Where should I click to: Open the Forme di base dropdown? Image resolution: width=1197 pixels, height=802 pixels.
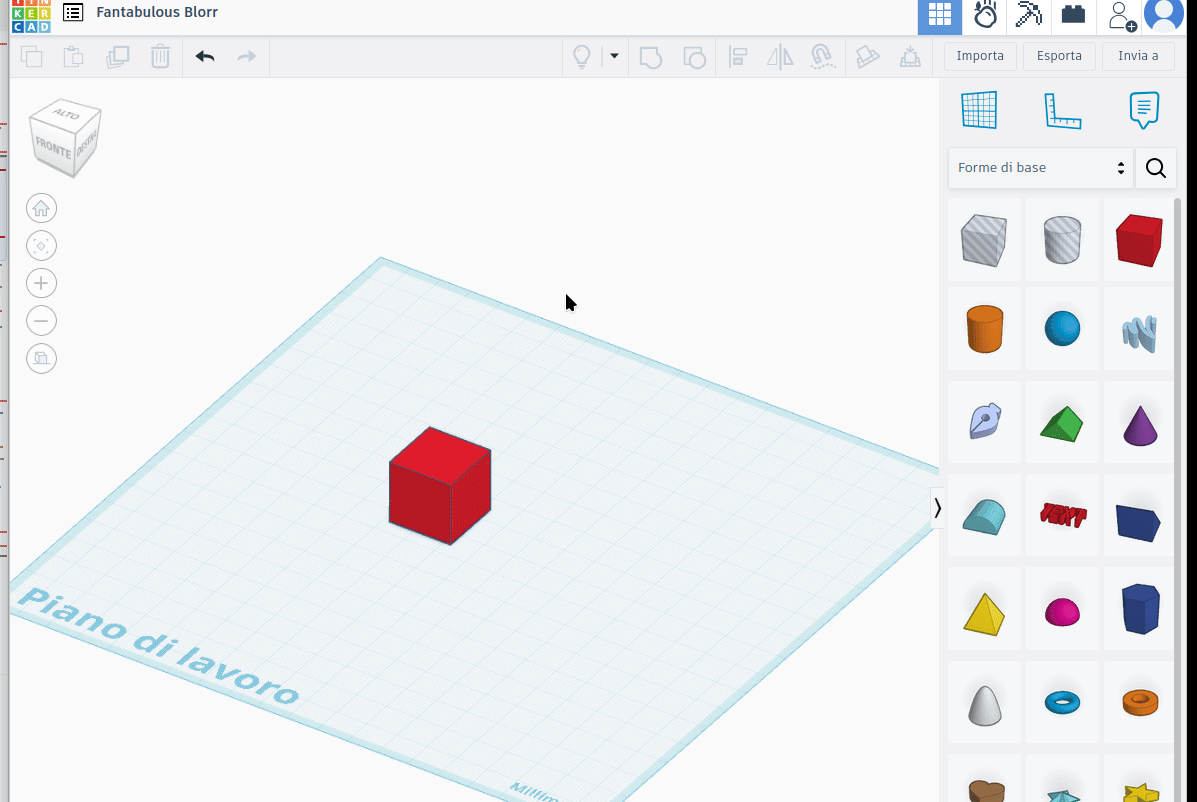[x=1041, y=168]
